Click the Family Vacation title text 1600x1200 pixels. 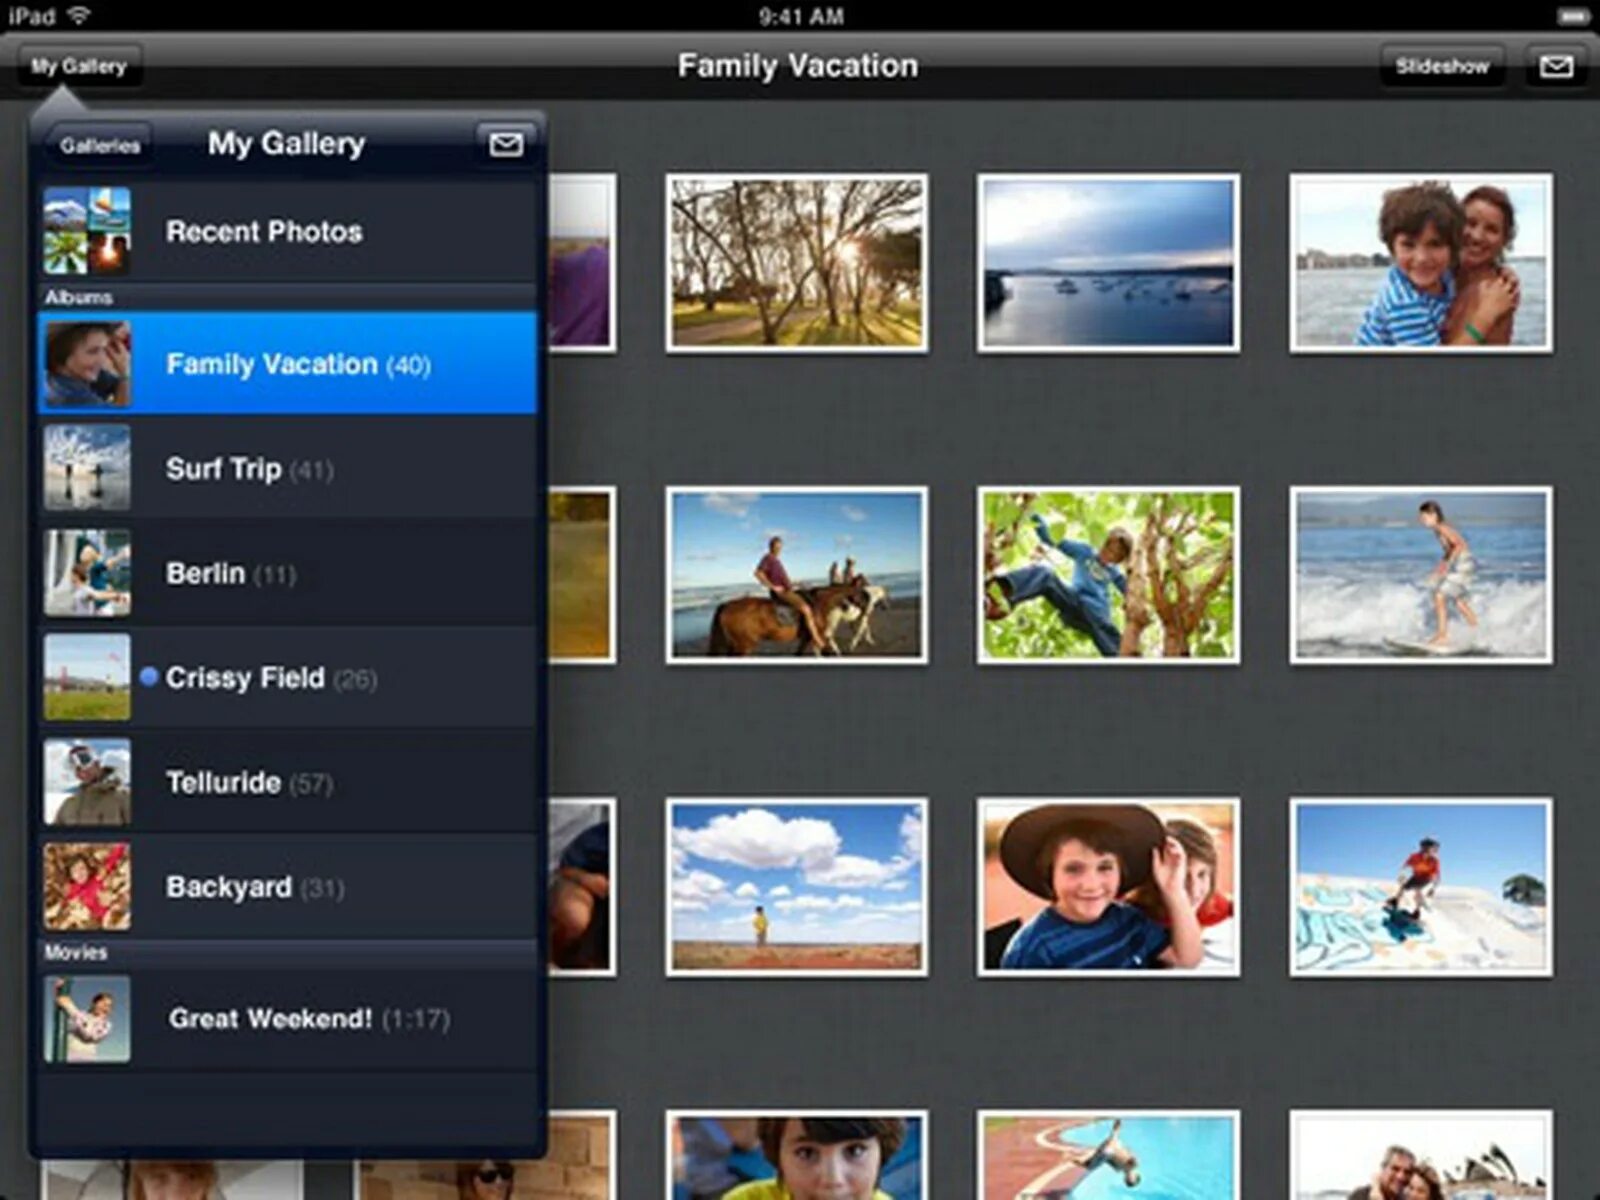click(x=798, y=66)
